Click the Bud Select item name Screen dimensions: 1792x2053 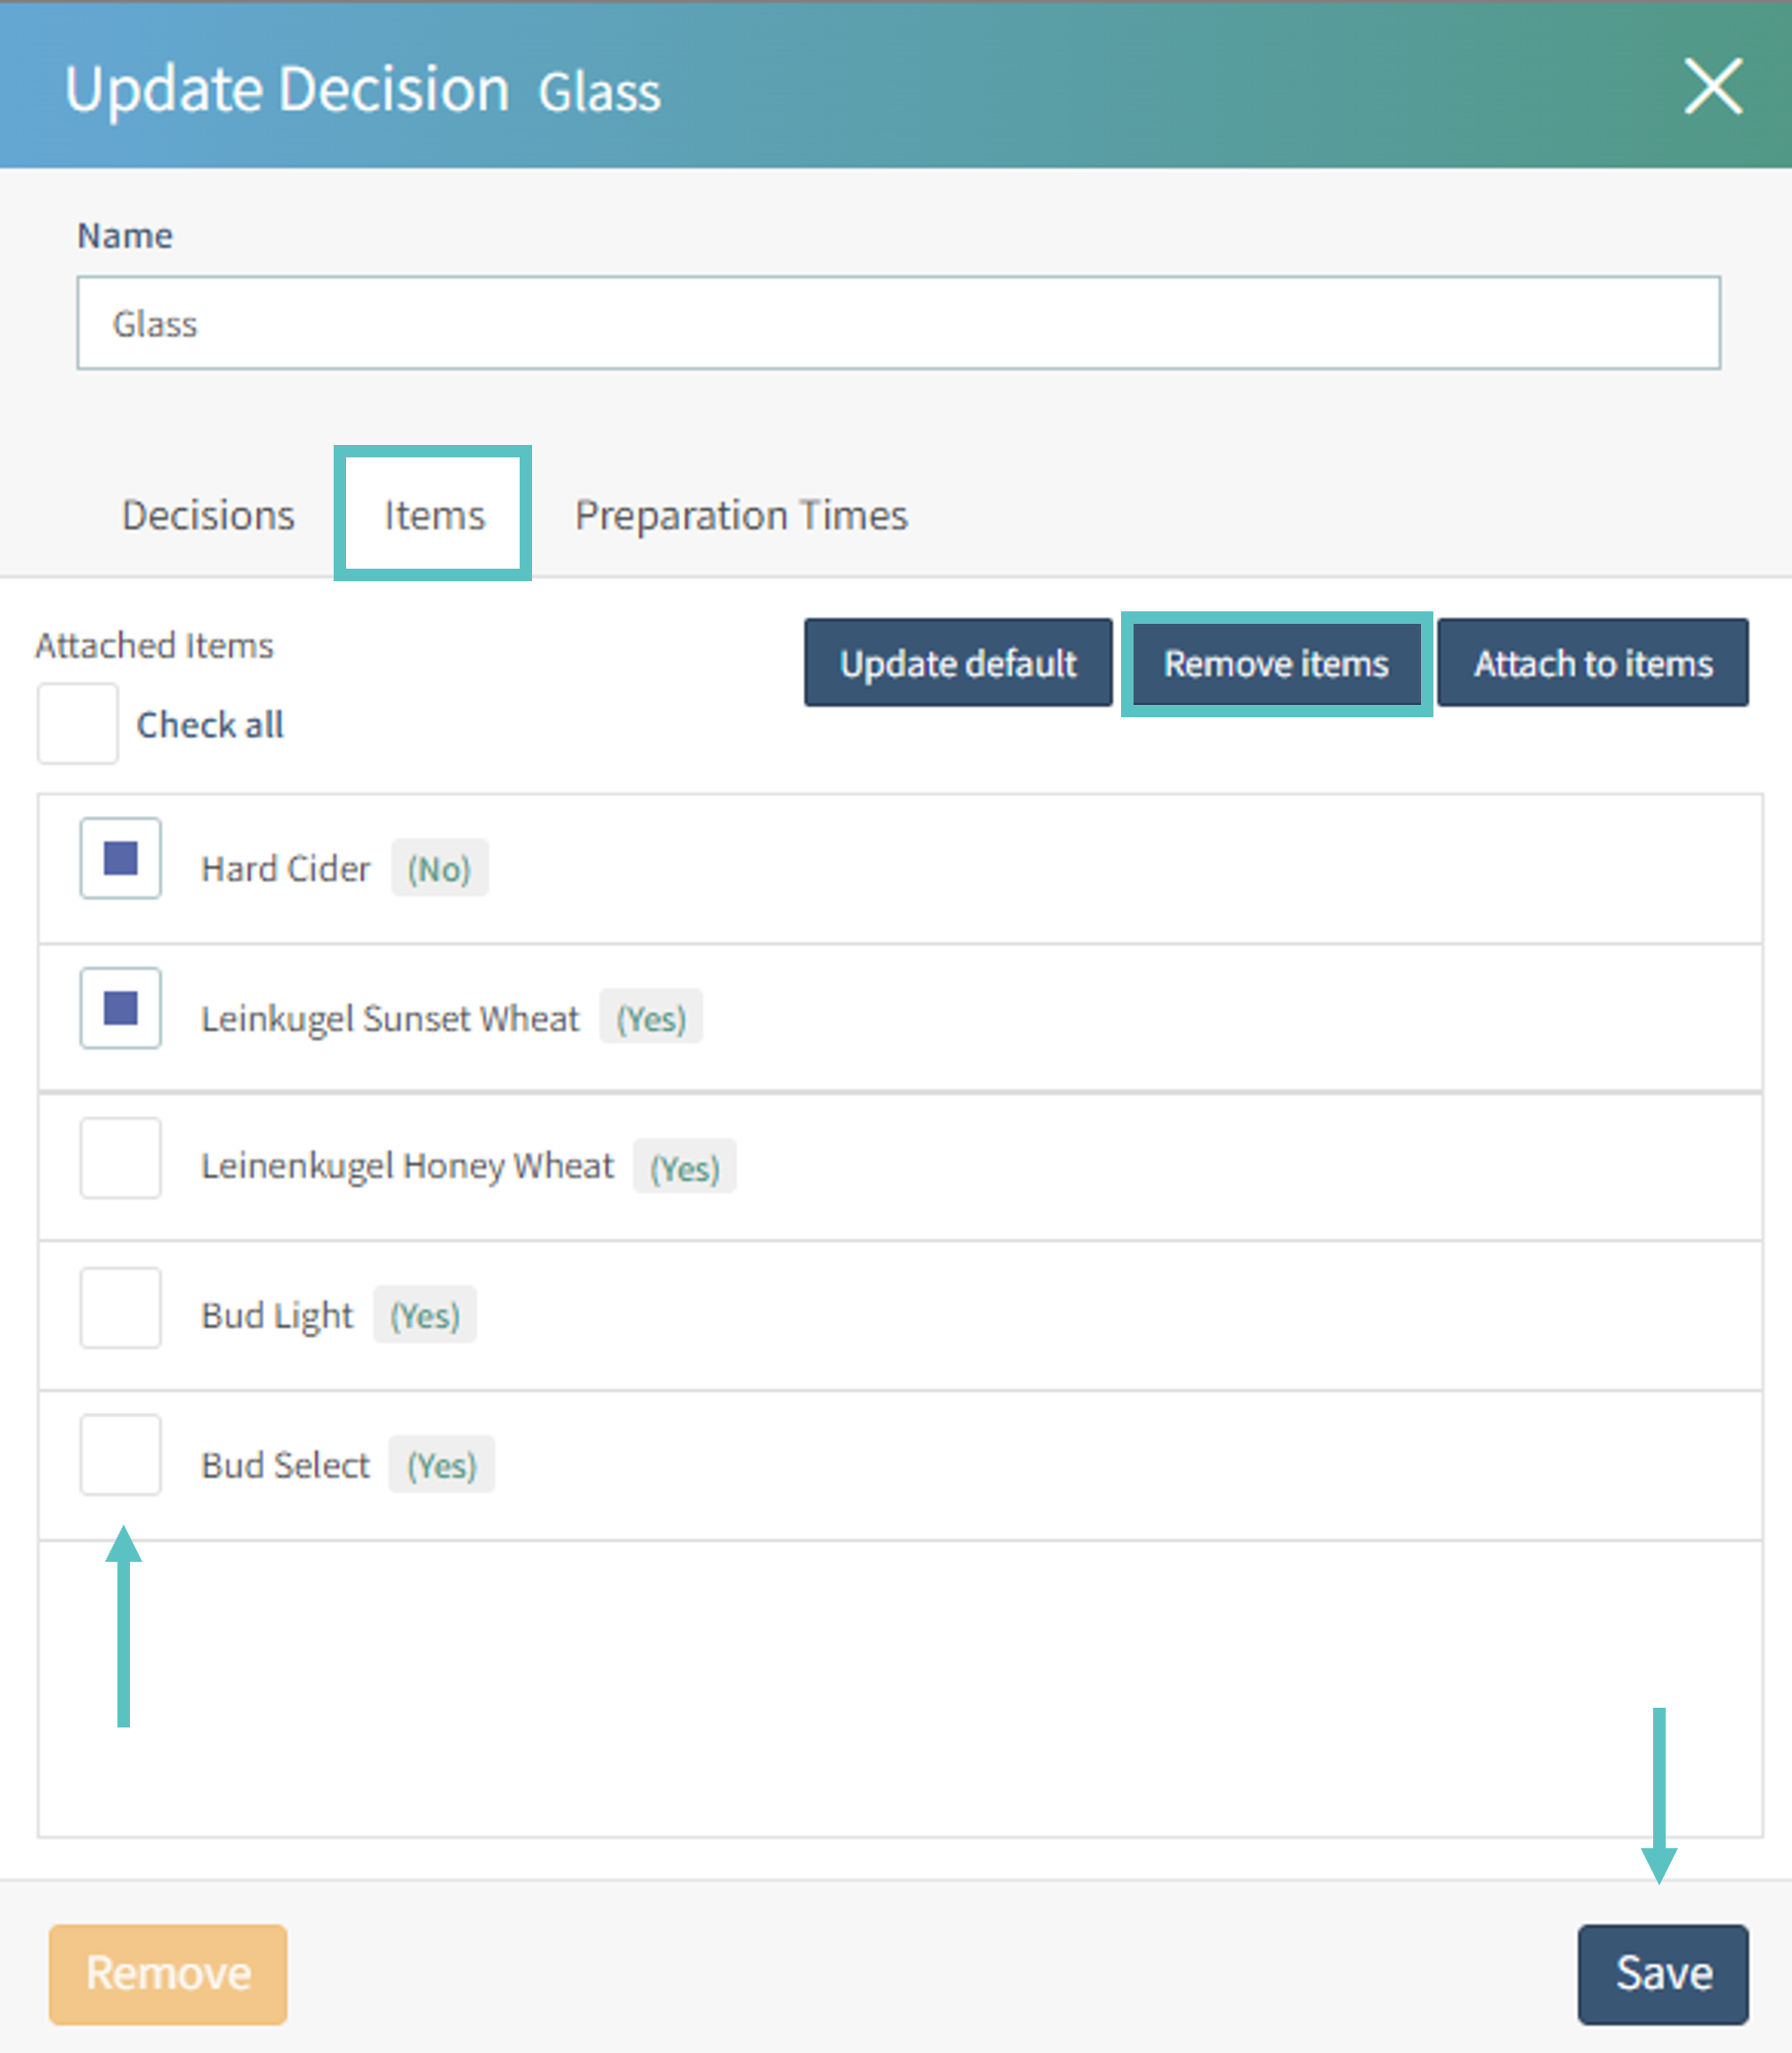pyautogui.click(x=285, y=1465)
